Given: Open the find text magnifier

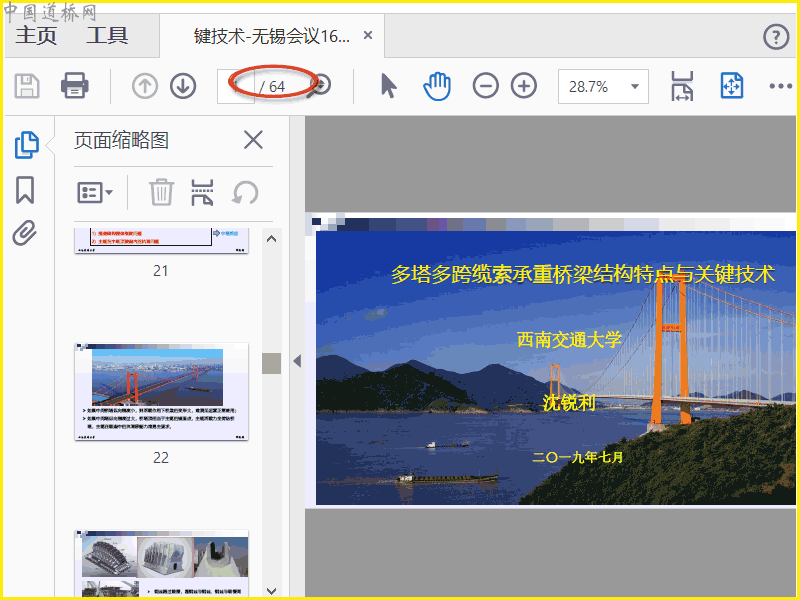Looking at the screenshot, I should pyautogui.click(x=321, y=86).
